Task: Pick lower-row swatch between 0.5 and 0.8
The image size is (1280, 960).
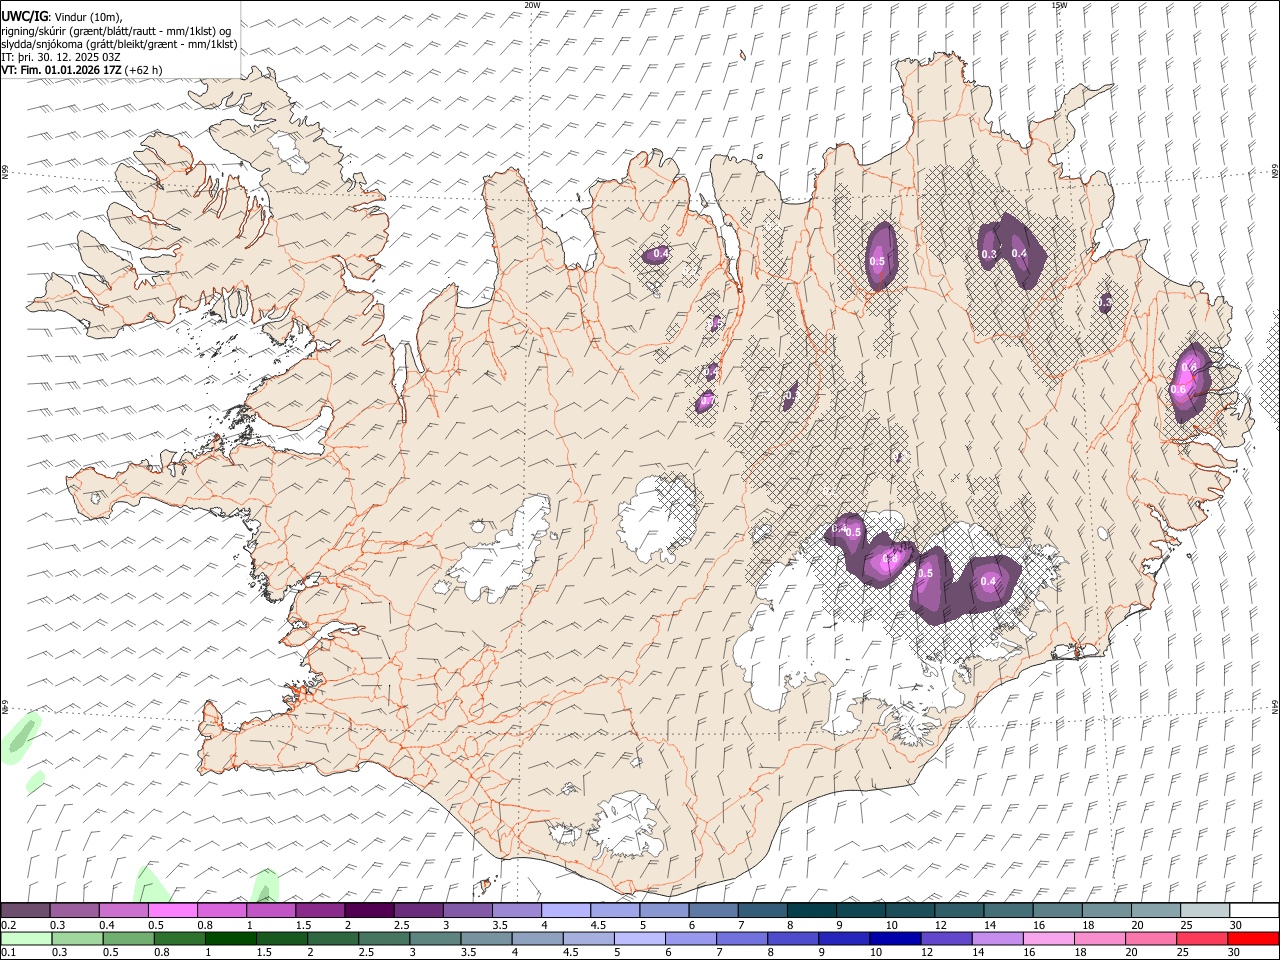Action: 128,938
